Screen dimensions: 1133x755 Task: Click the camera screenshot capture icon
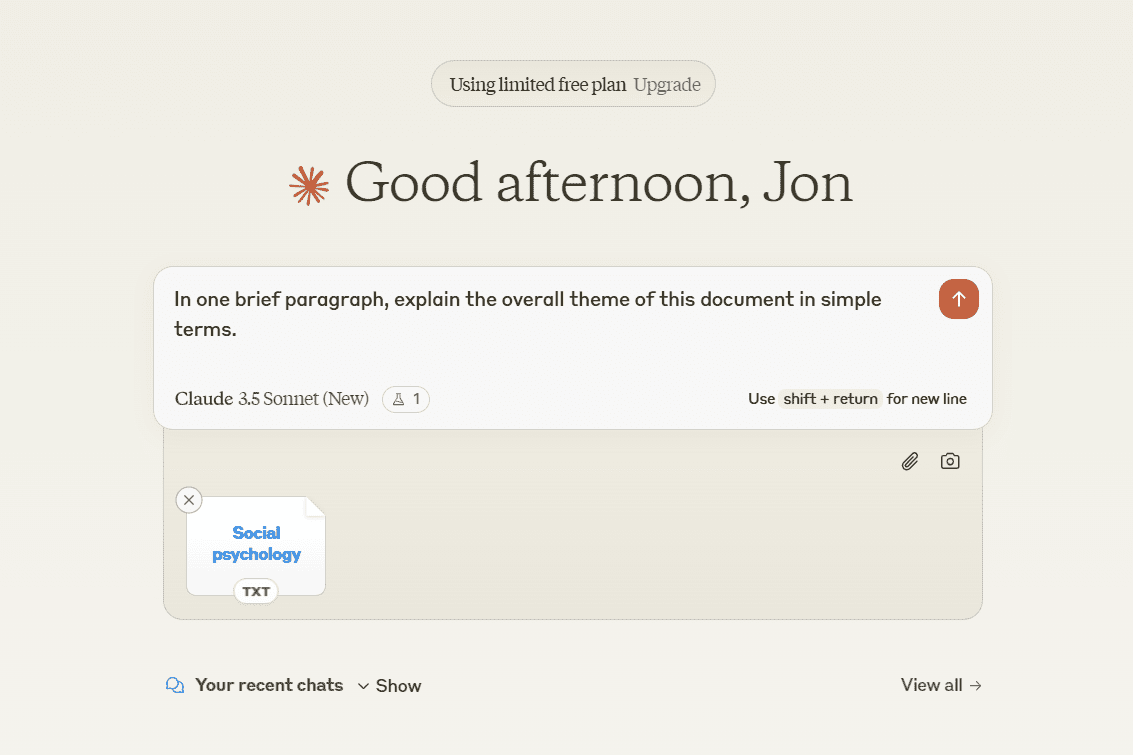(x=950, y=461)
